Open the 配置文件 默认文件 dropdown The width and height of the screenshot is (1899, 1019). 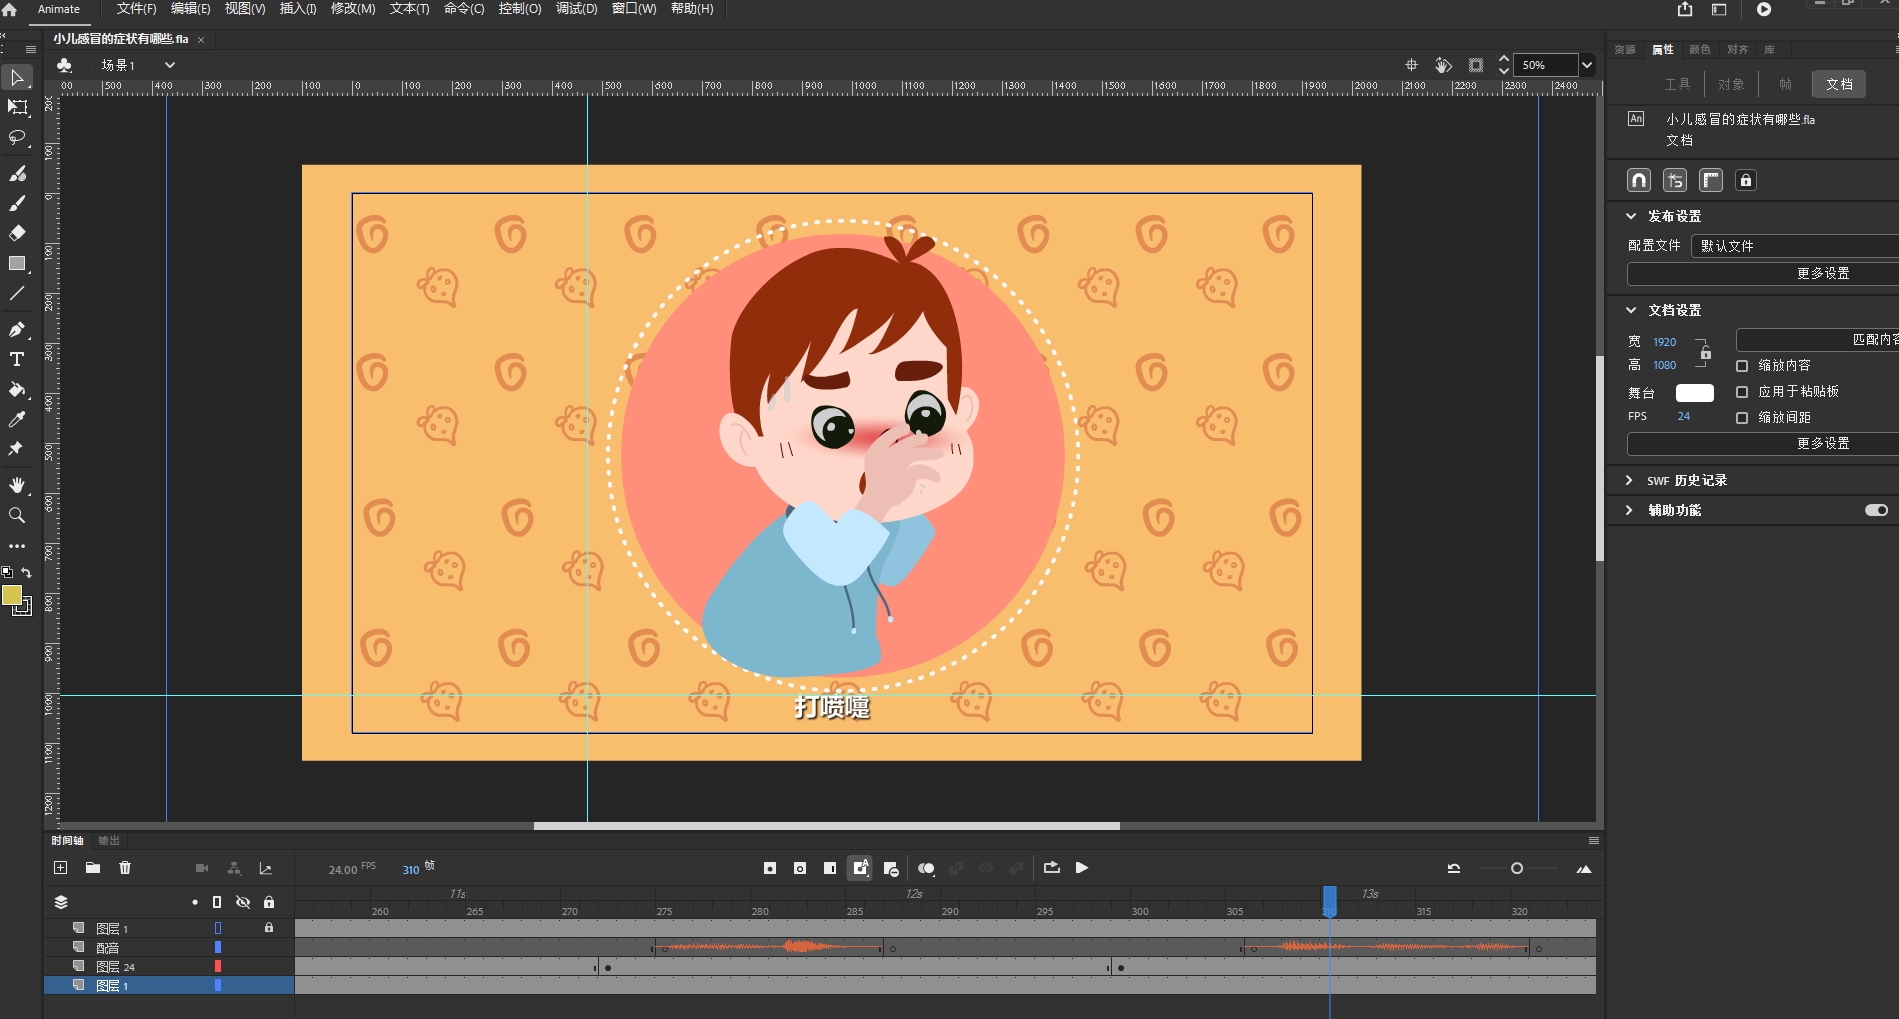click(1795, 246)
